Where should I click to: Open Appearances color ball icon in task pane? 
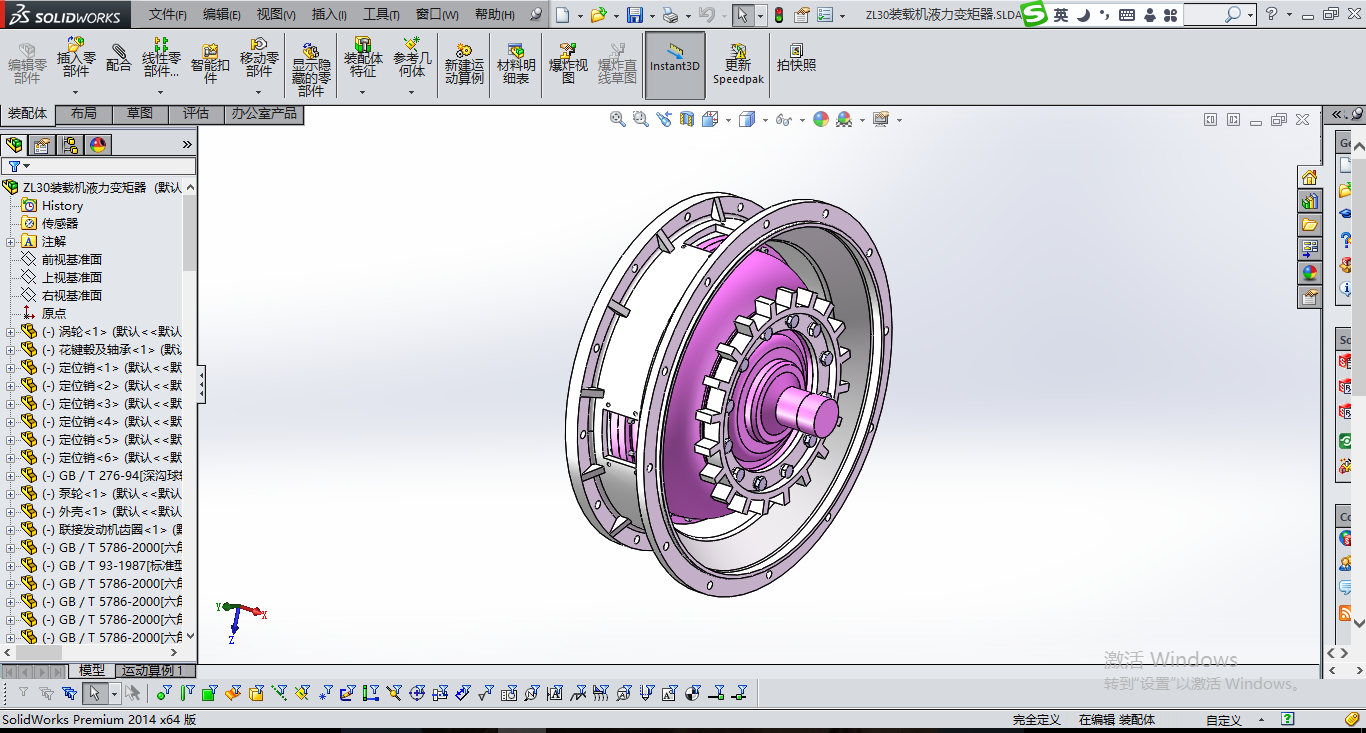[1309, 273]
